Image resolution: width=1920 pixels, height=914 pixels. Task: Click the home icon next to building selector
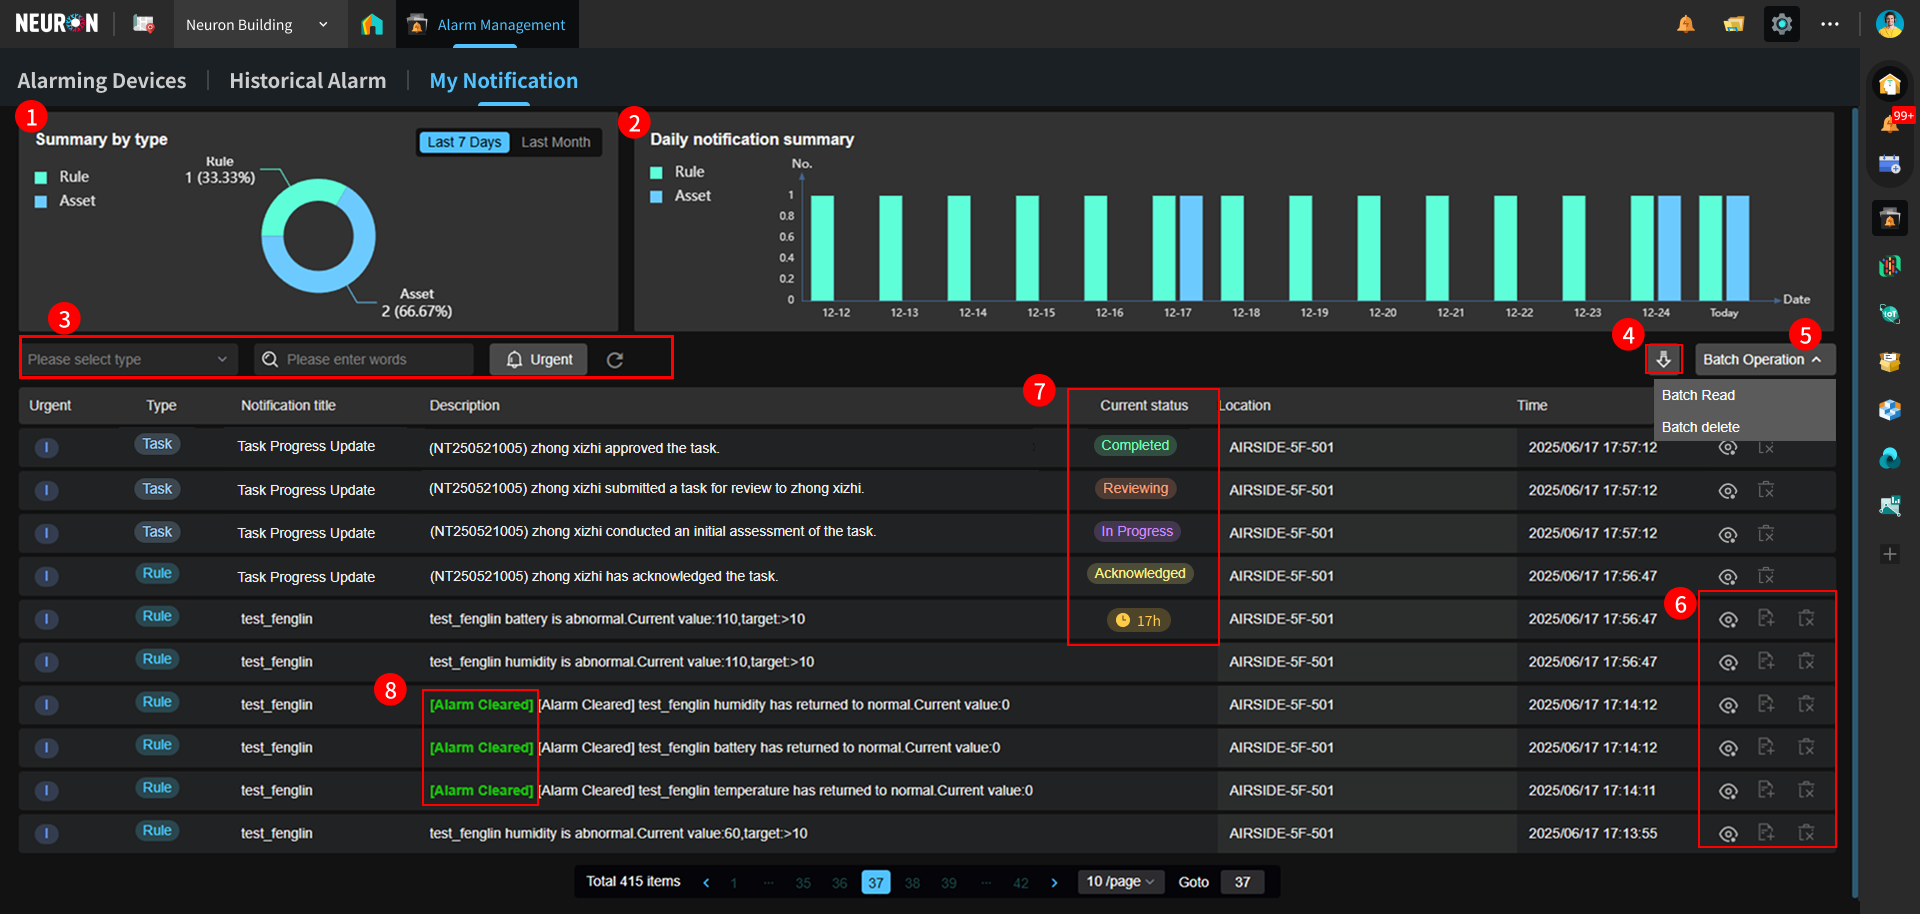point(372,24)
